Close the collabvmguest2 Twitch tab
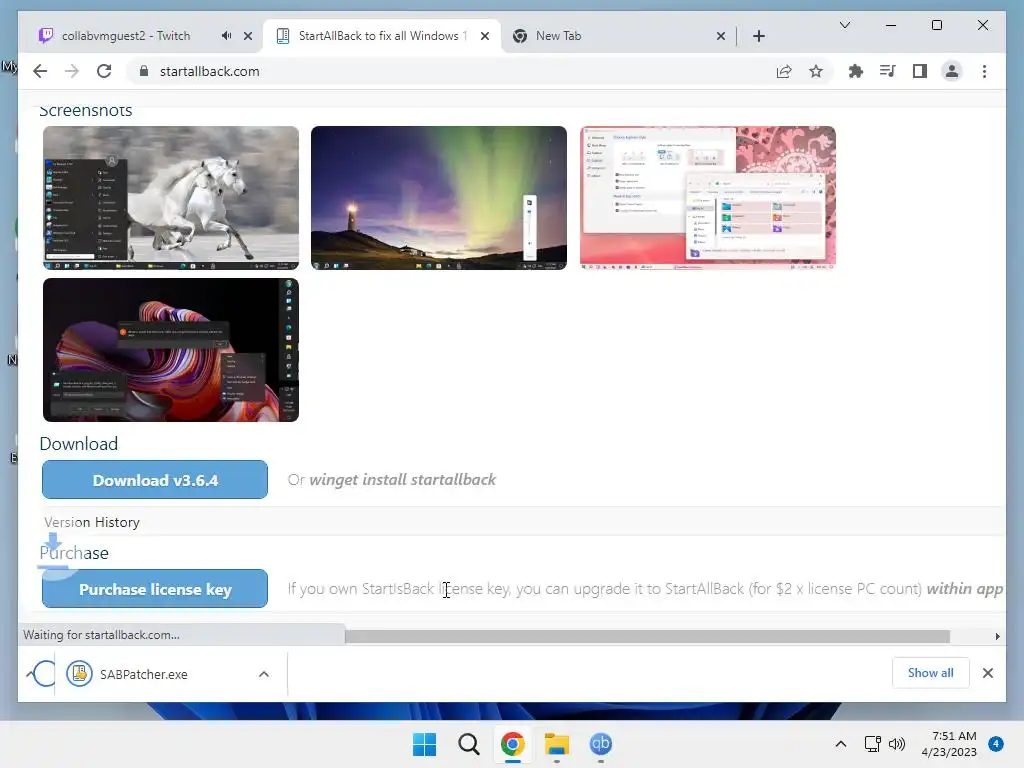Image resolution: width=1024 pixels, height=768 pixels. click(248, 36)
